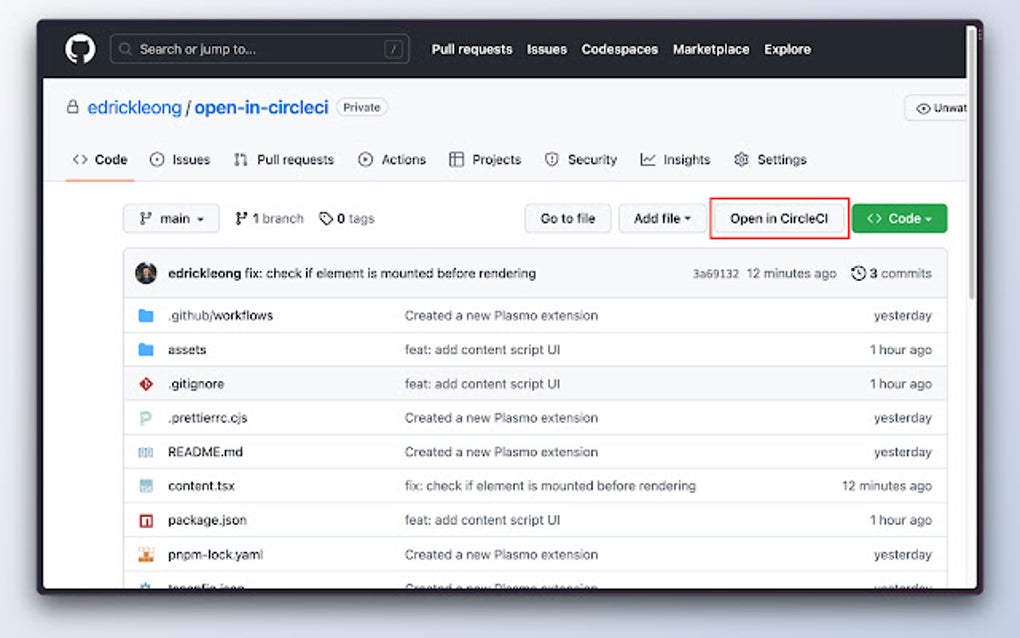
Task: Switch to the Insights tab
Action: click(x=676, y=159)
